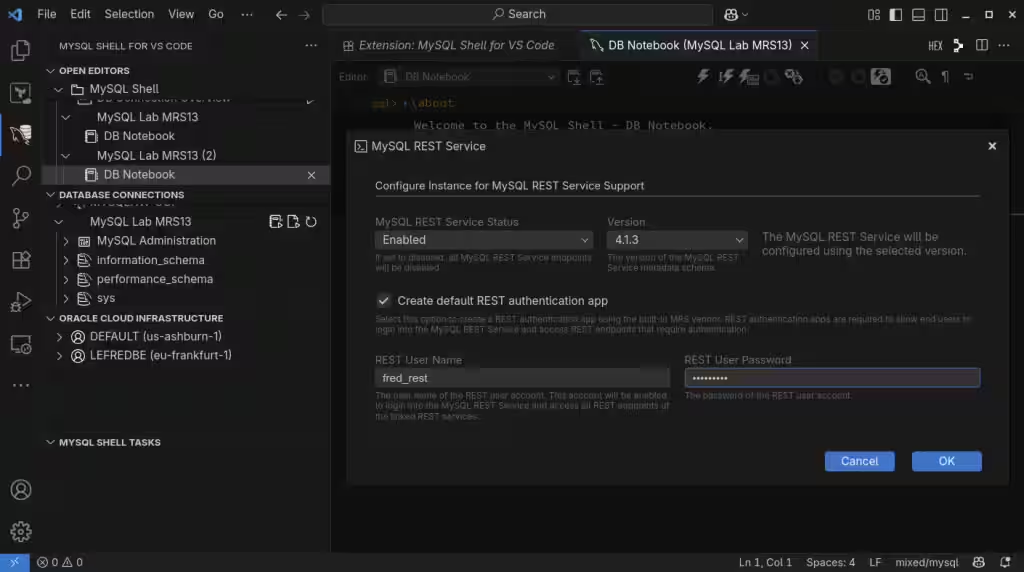
Task: Close the MySQL REST Service dialog
Action: coord(992,146)
